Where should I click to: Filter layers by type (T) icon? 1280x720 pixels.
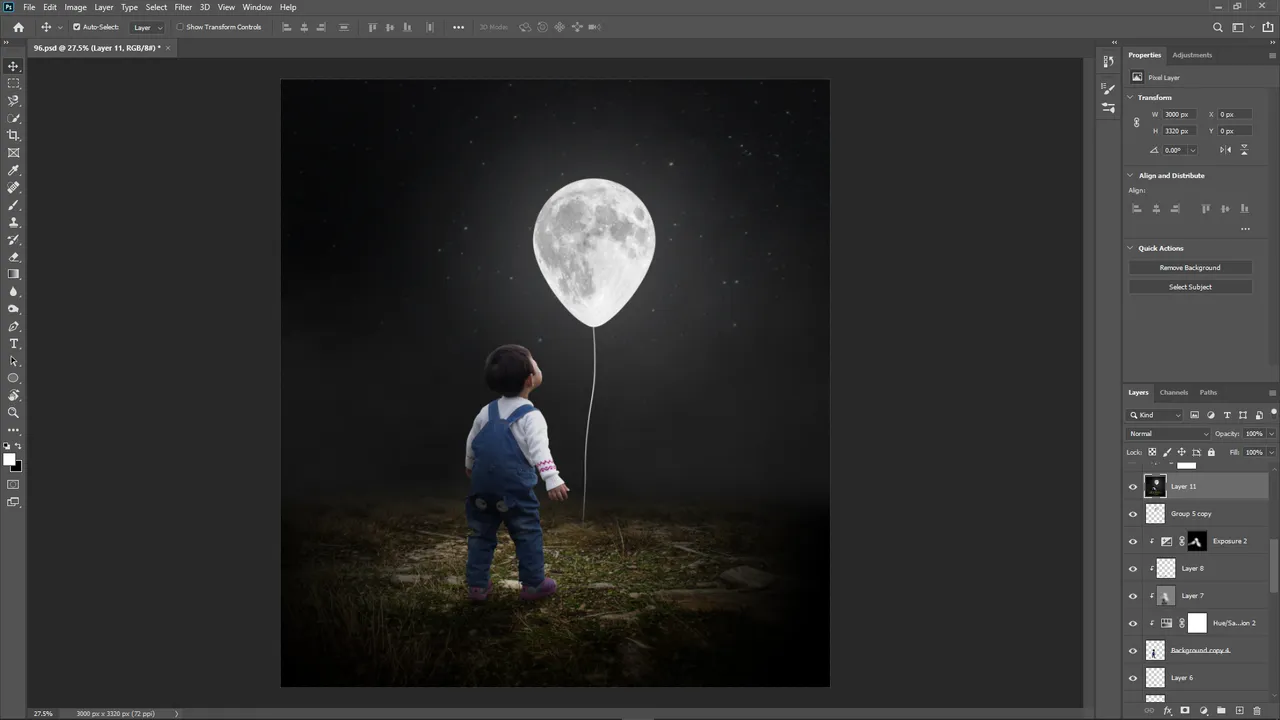pyautogui.click(x=1227, y=415)
